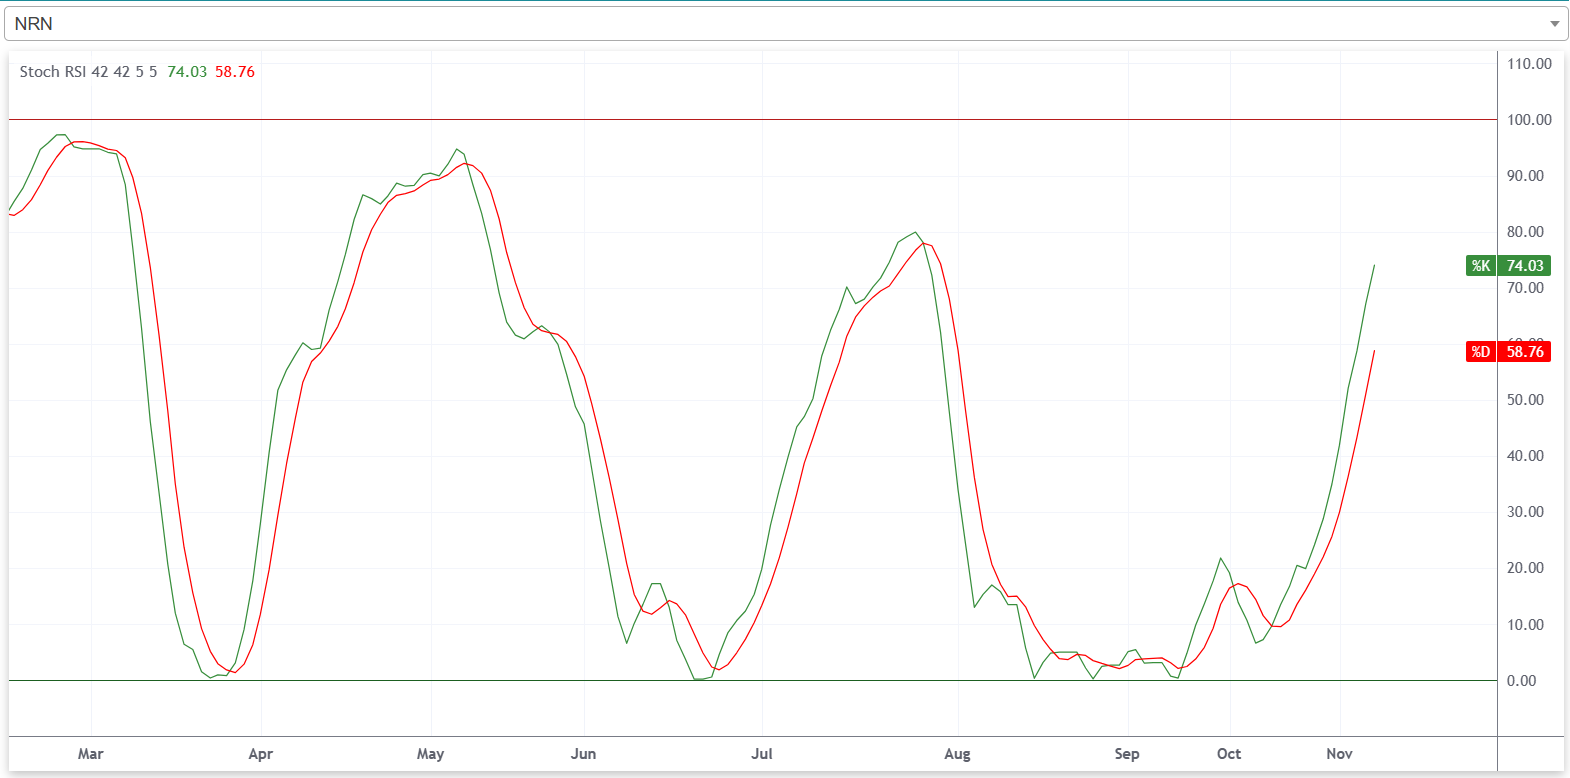Select the Aug marker on the time axis
Viewport: 1570px width, 778px height.
click(957, 754)
